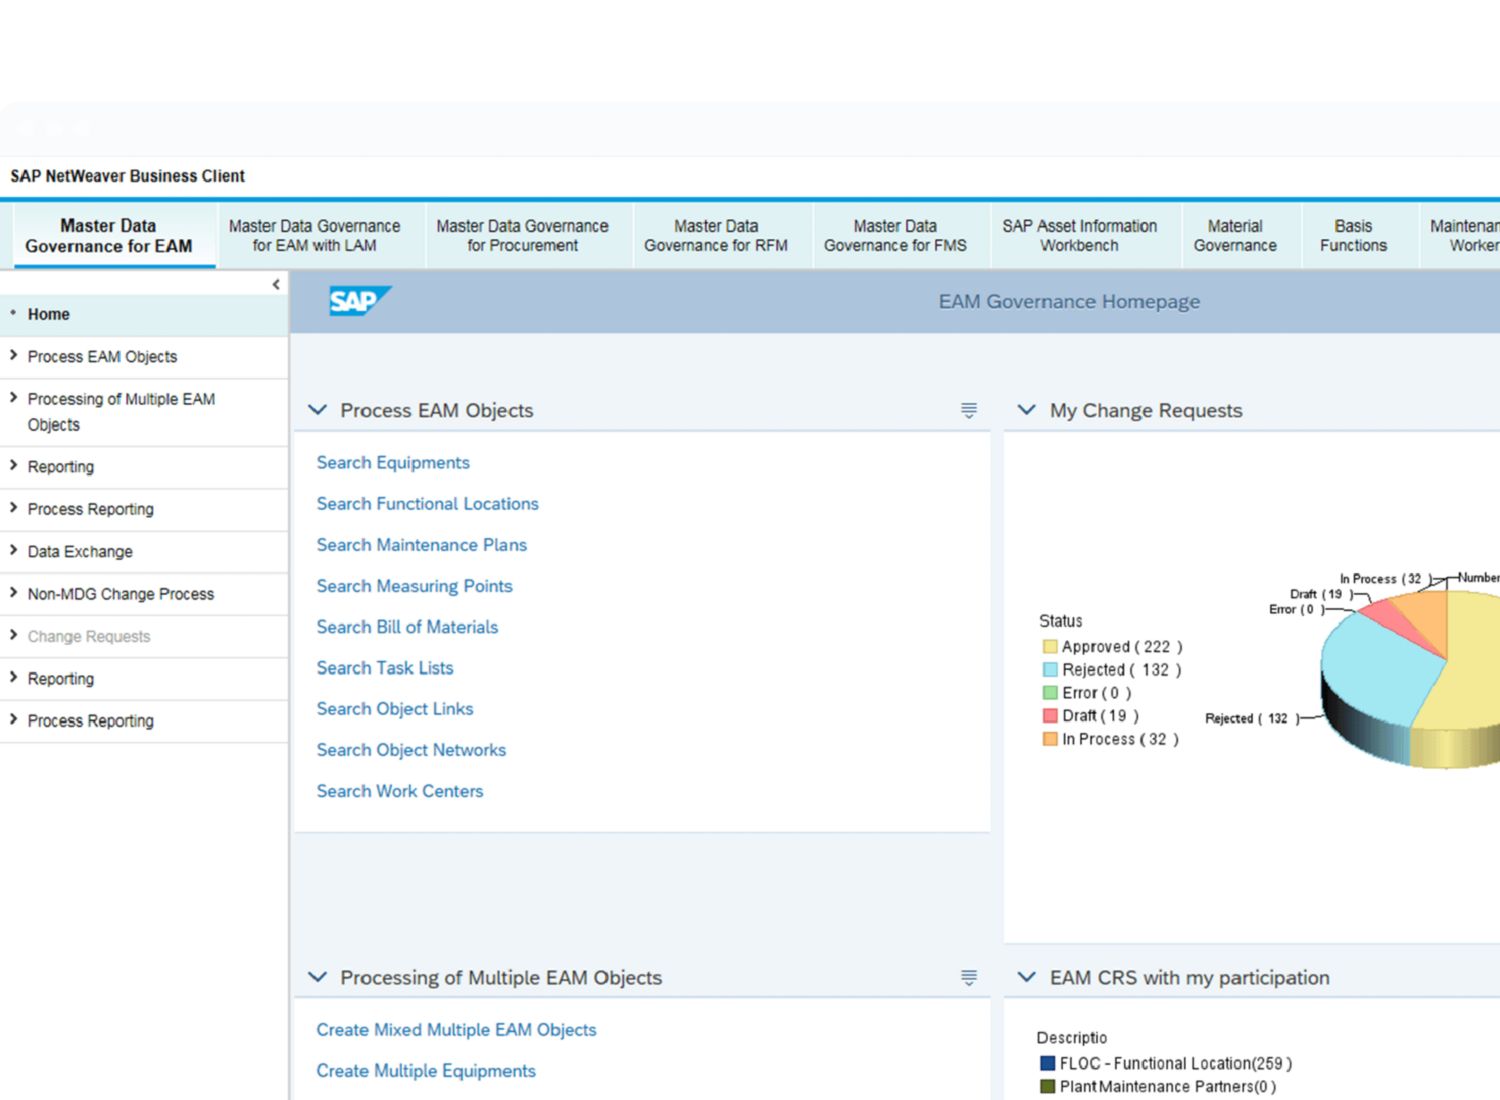1500x1100 pixels.
Task: Expand Non-MDG Change Process sidebar item
Action: 120,594
